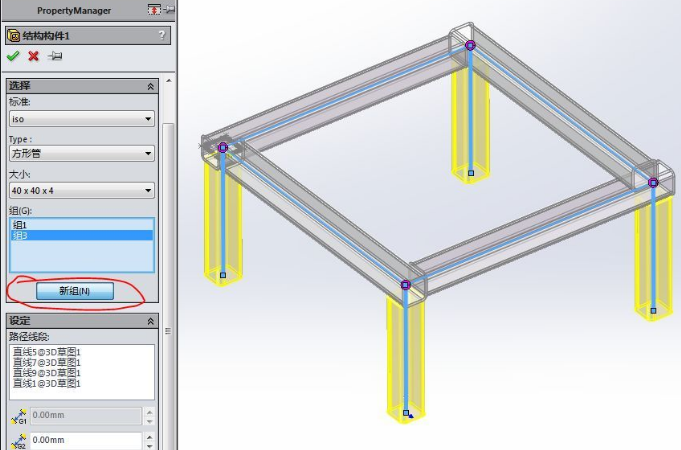
Task: Click the PropertyManager header pin icon
Action: click(169, 9)
